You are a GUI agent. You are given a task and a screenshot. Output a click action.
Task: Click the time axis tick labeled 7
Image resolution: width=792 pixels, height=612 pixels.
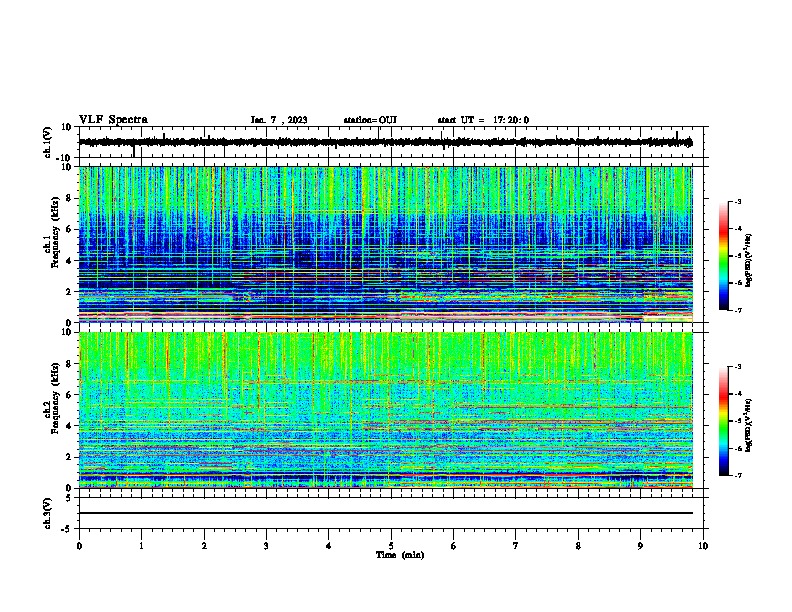516,546
